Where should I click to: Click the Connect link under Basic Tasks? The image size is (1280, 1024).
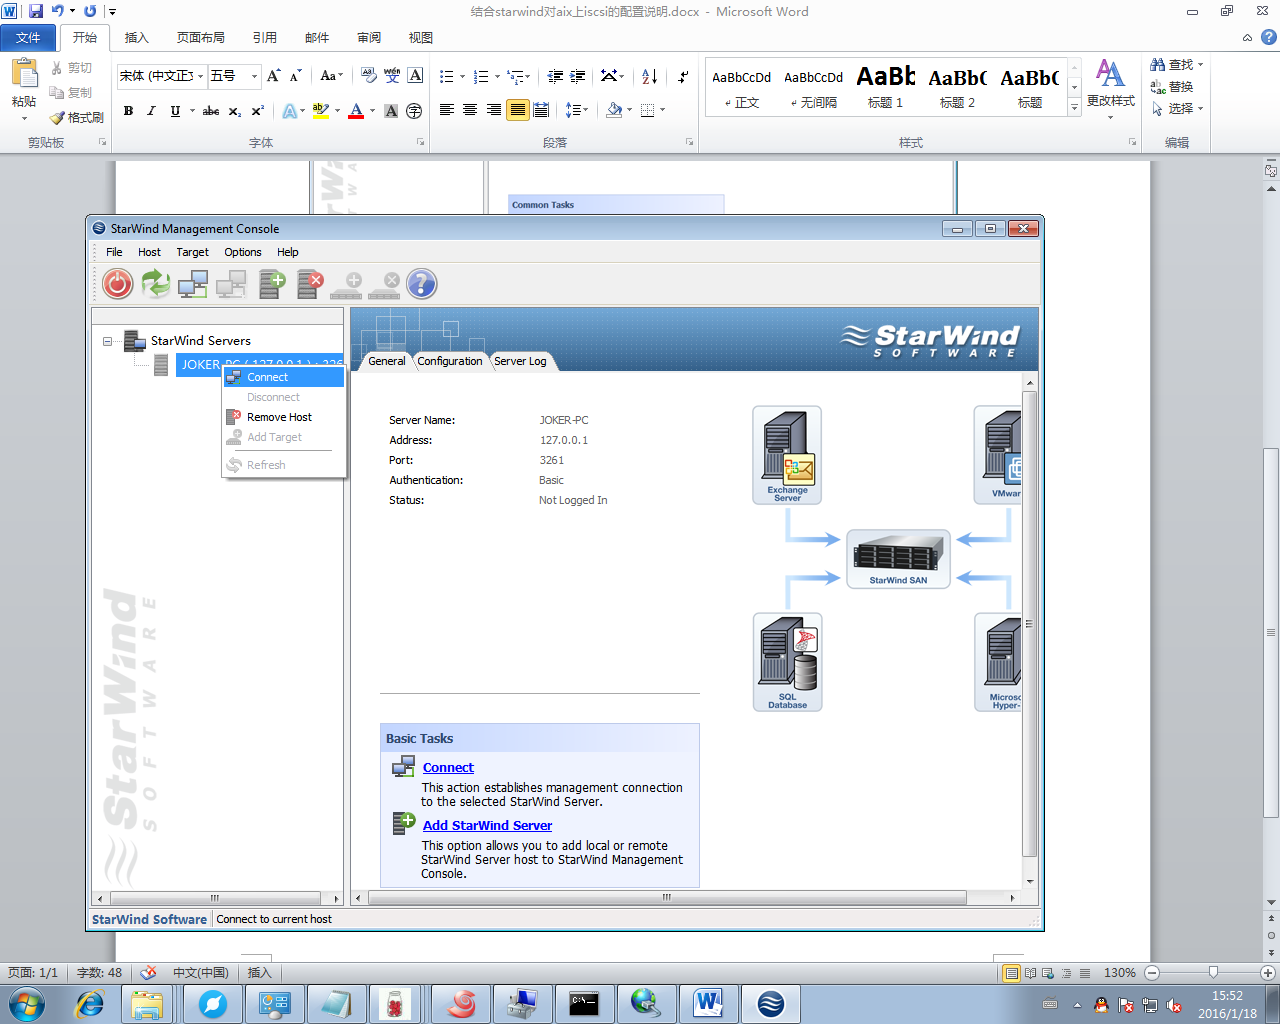(448, 767)
